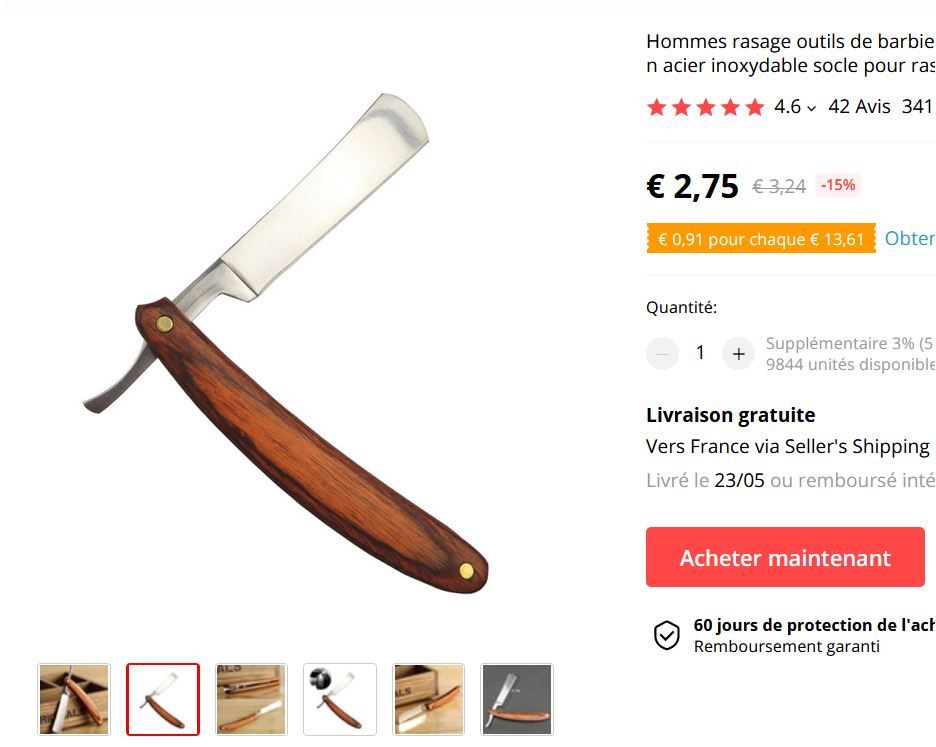The height and width of the screenshot is (747, 936).
Task: View the fourth thumbnail with shaving brush
Action: coord(340,699)
